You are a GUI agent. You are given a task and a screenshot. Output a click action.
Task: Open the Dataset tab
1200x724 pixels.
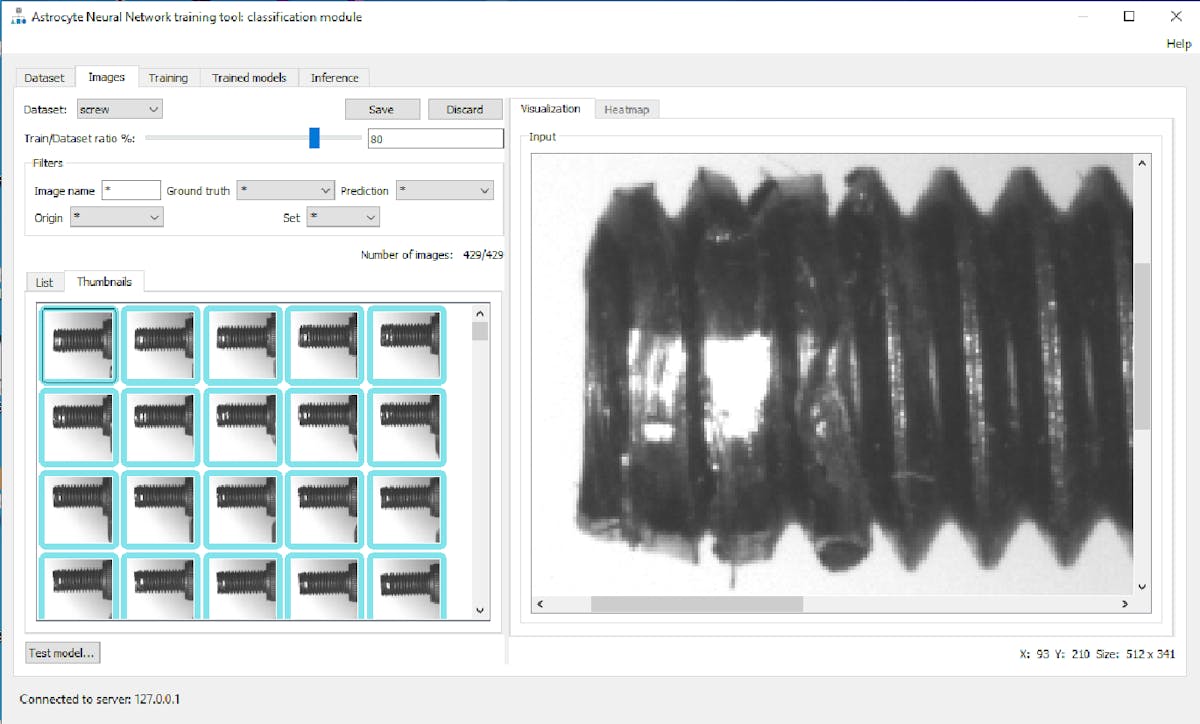pos(44,77)
